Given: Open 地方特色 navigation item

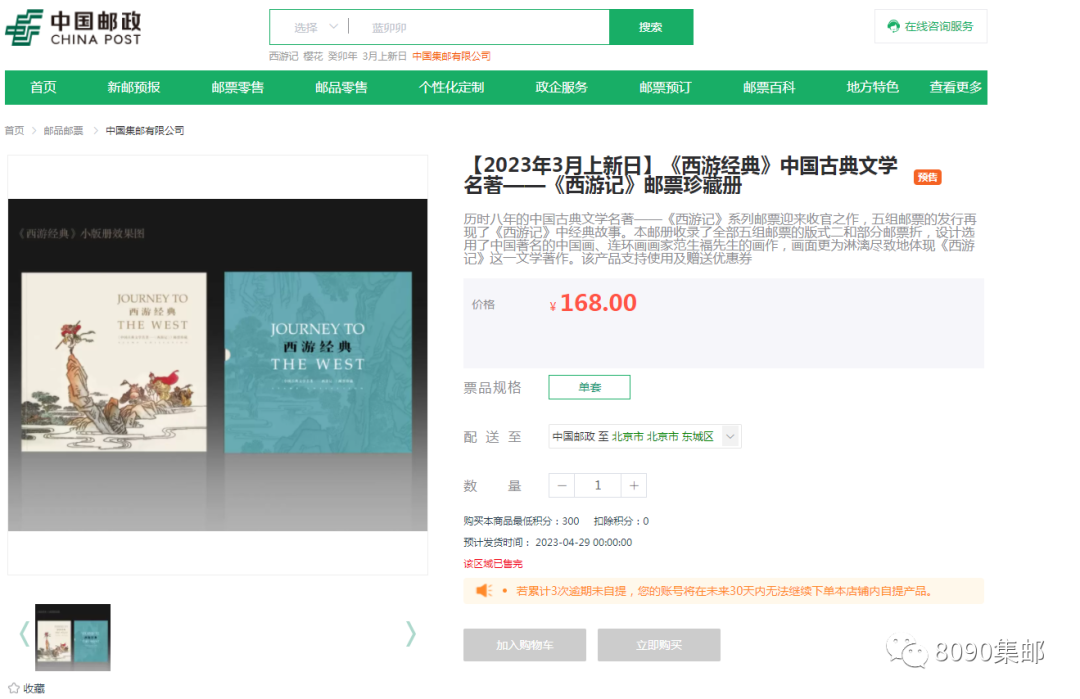Looking at the screenshot, I should (x=873, y=87).
